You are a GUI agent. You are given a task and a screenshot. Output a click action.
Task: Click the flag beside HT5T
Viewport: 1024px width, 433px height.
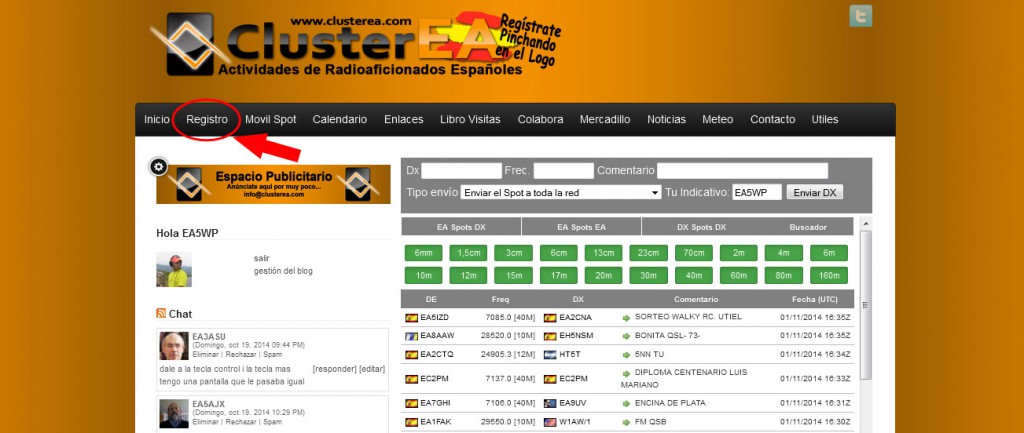[x=550, y=354]
